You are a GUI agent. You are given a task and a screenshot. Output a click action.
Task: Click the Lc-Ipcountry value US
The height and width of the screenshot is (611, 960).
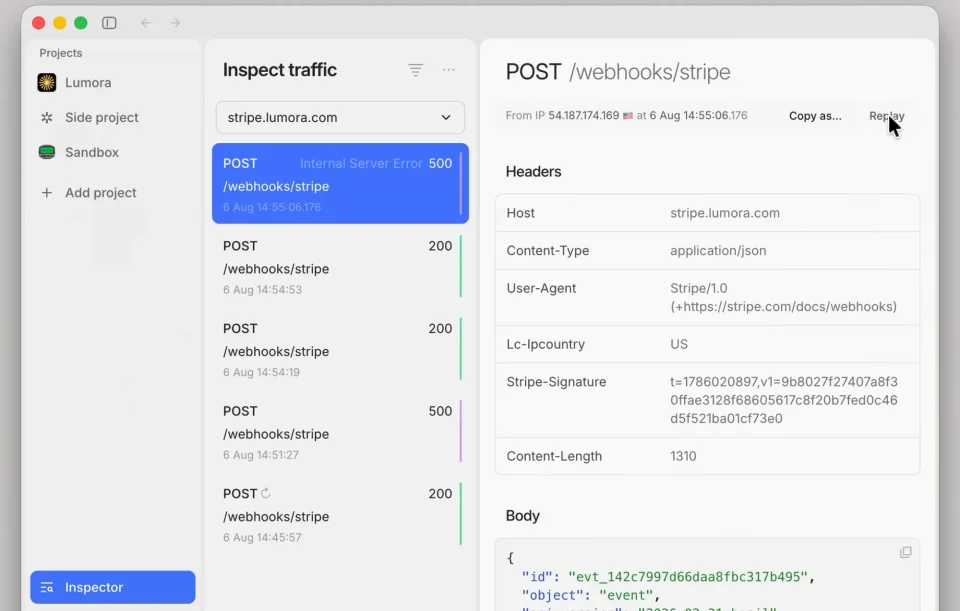click(x=679, y=344)
